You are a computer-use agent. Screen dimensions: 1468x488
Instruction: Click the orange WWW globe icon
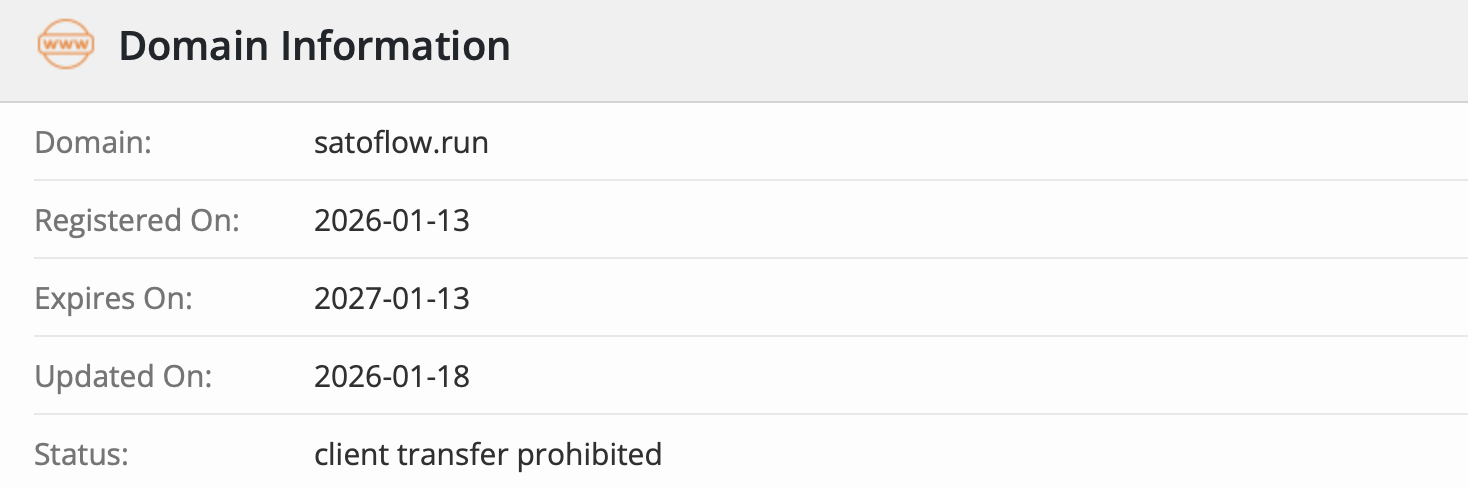tap(66, 46)
